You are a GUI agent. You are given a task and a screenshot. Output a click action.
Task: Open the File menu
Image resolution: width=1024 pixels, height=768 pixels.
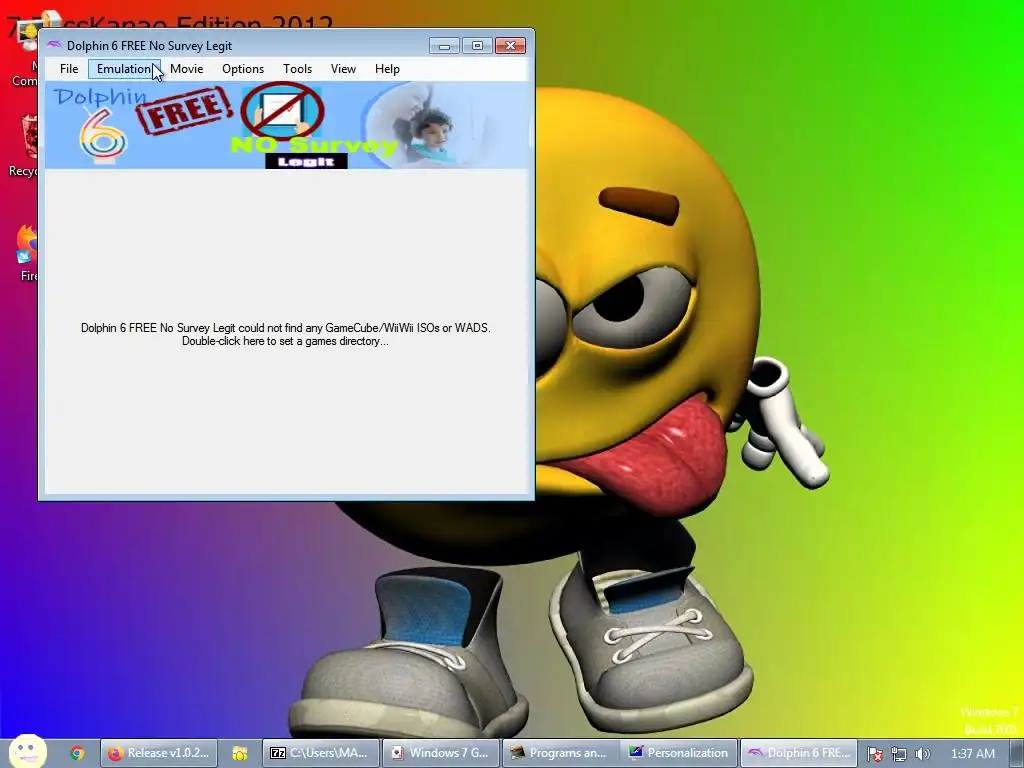pos(69,69)
